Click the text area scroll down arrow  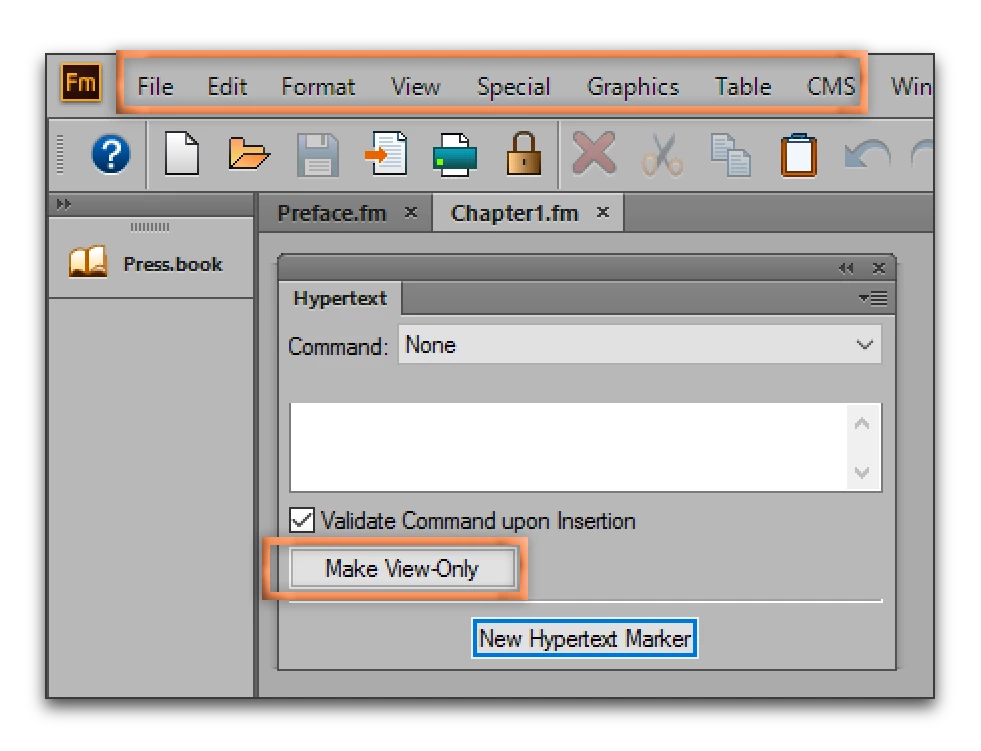tap(862, 472)
